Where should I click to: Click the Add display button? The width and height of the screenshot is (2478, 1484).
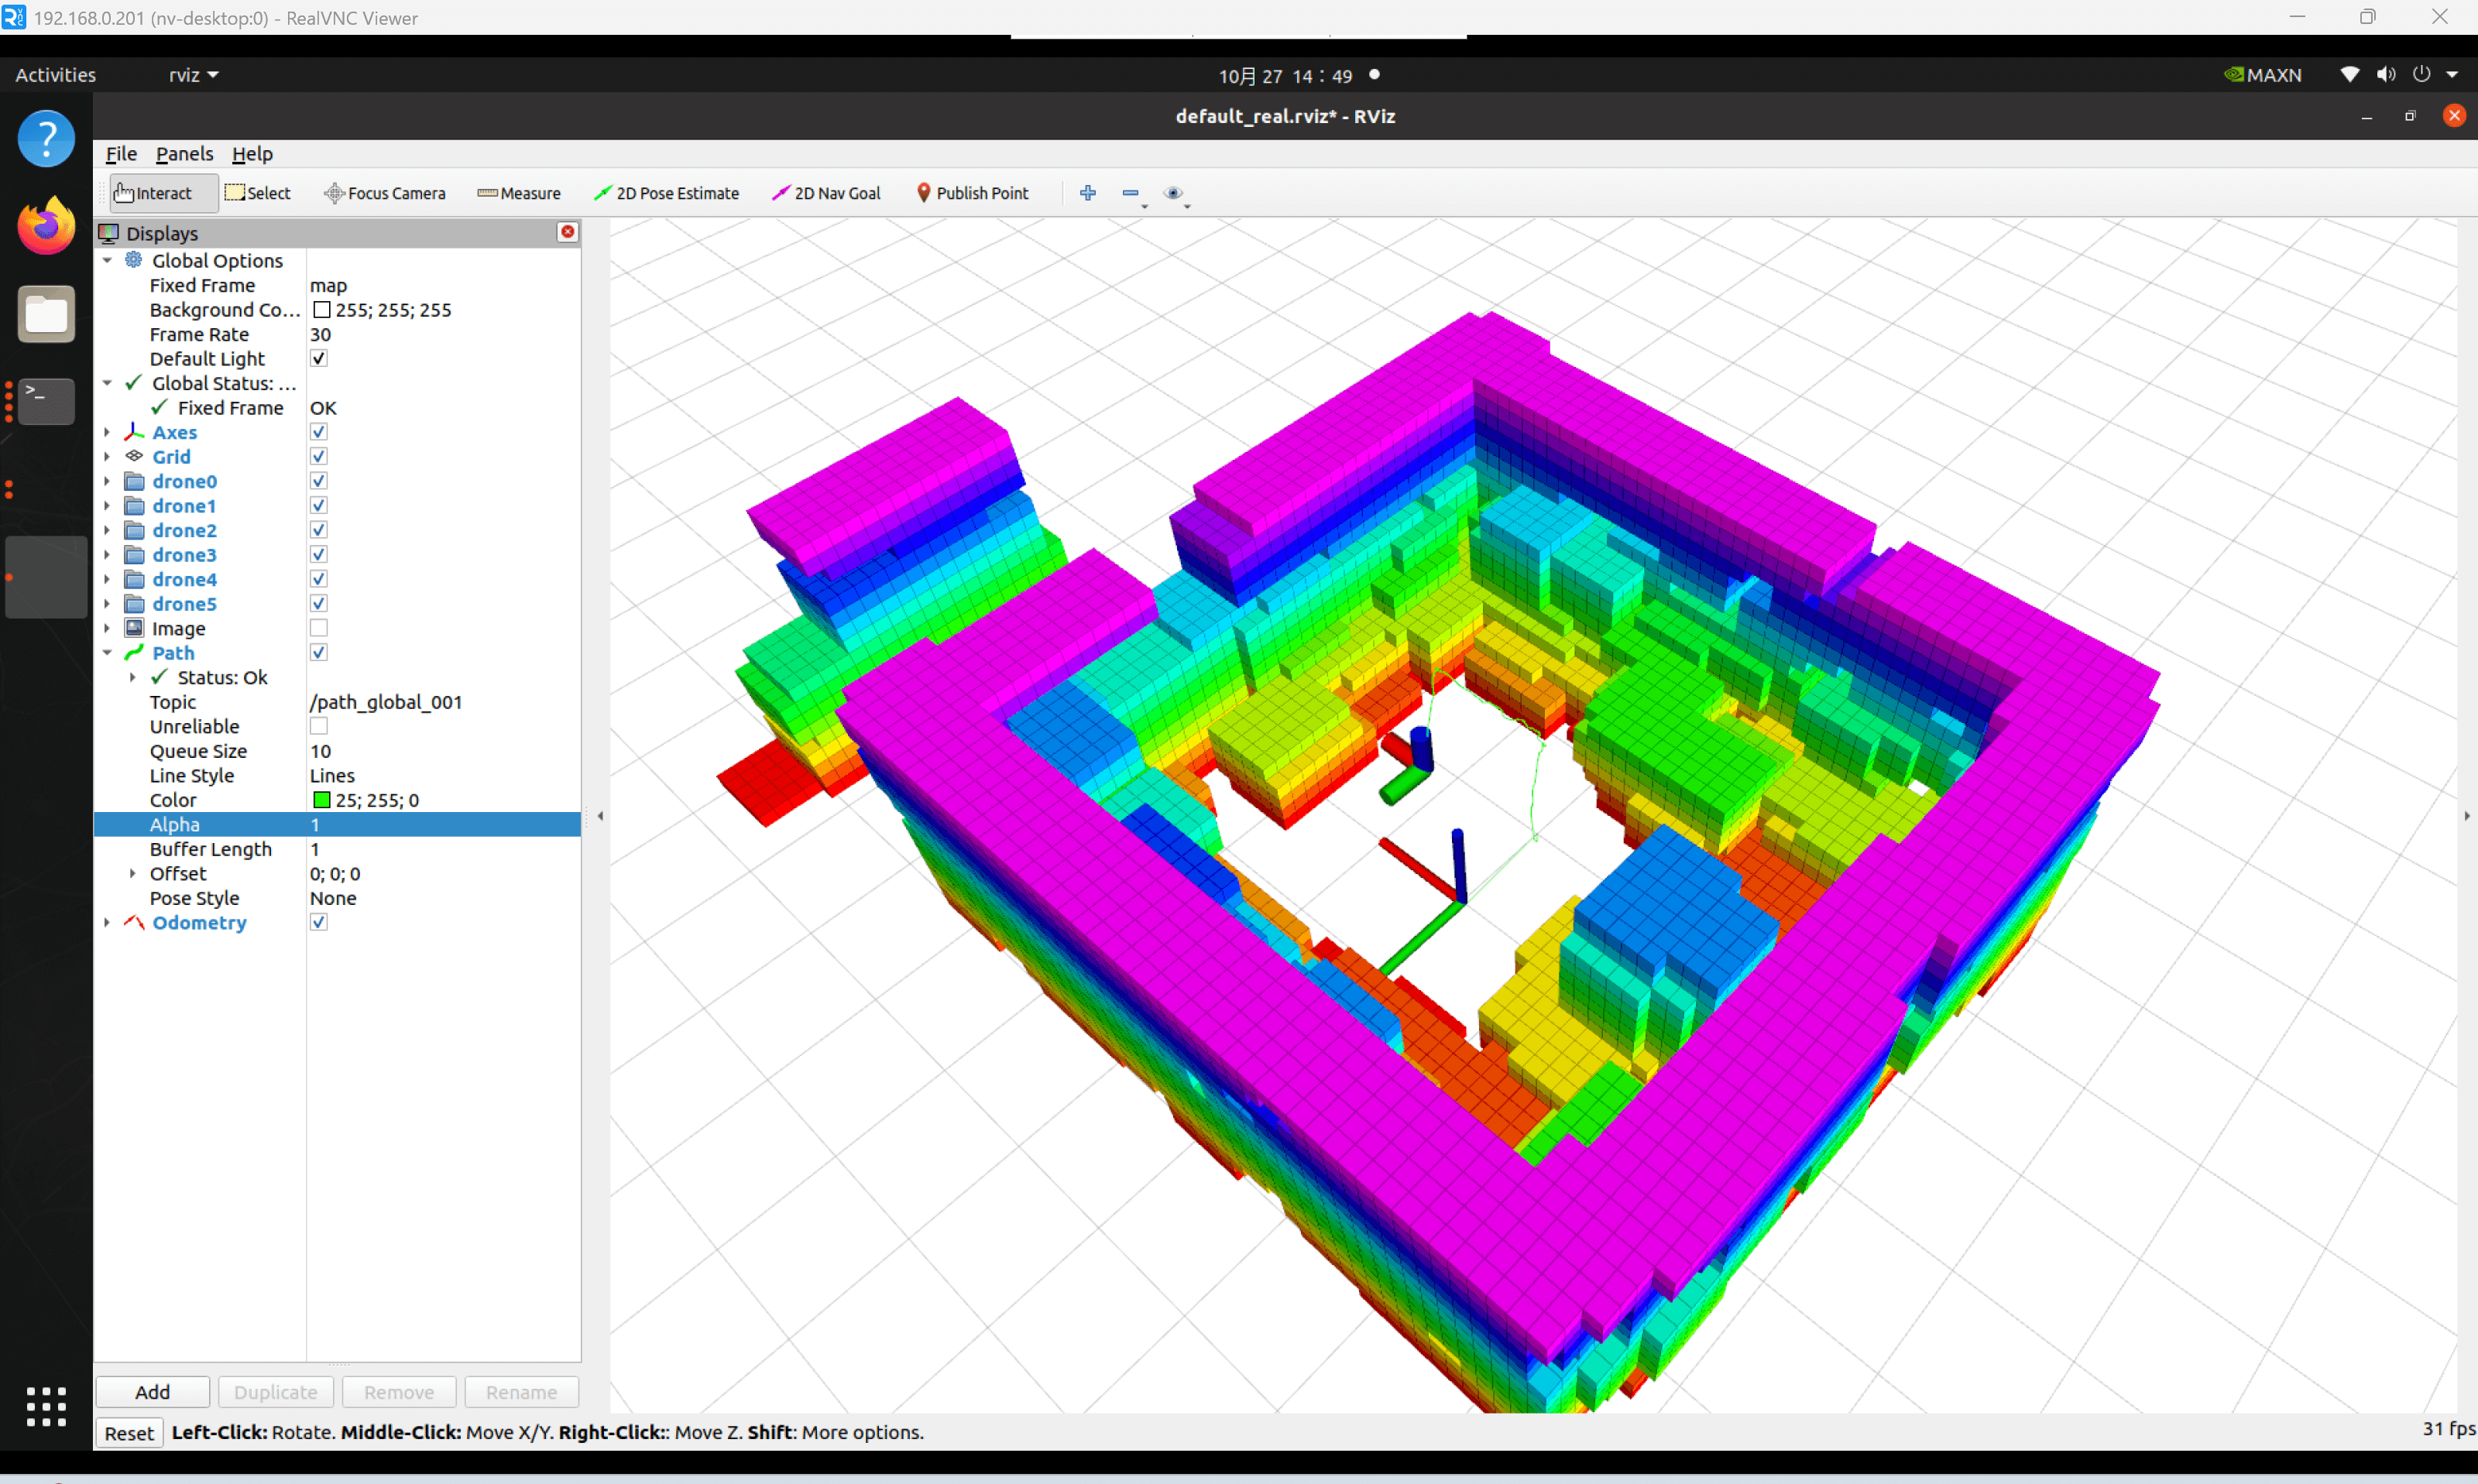[153, 1392]
